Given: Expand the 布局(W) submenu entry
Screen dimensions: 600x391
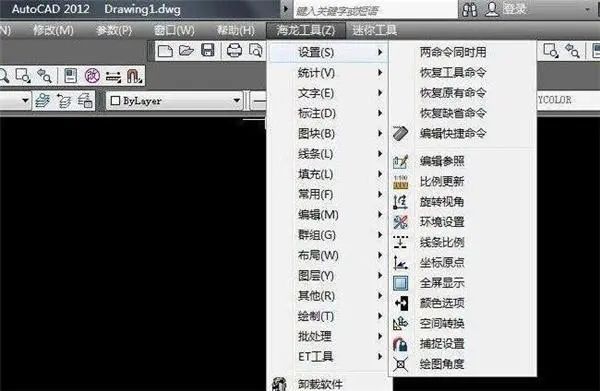Looking at the screenshot, I should pos(328,255).
